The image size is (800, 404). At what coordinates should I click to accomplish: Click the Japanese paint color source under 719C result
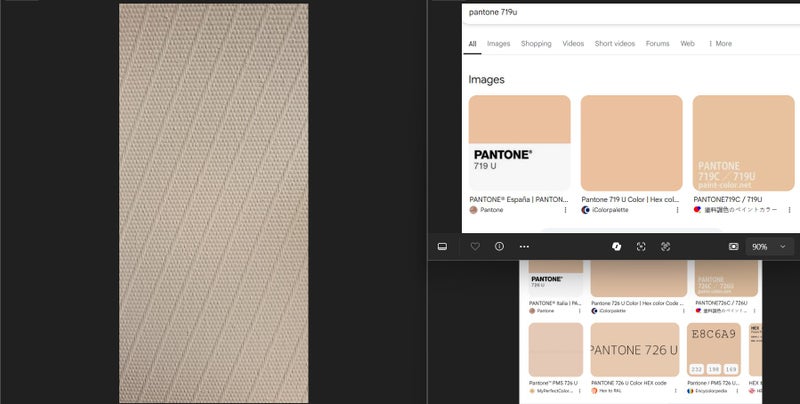click(x=741, y=210)
